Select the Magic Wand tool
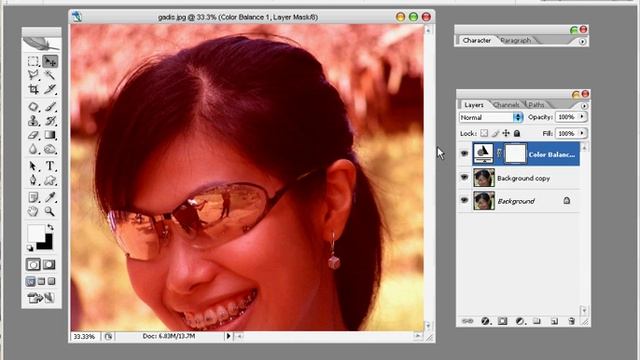 tap(50, 75)
